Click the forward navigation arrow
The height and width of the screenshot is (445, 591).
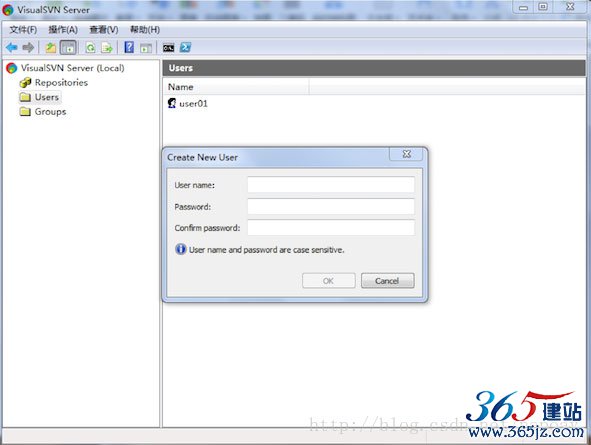(x=28, y=47)
